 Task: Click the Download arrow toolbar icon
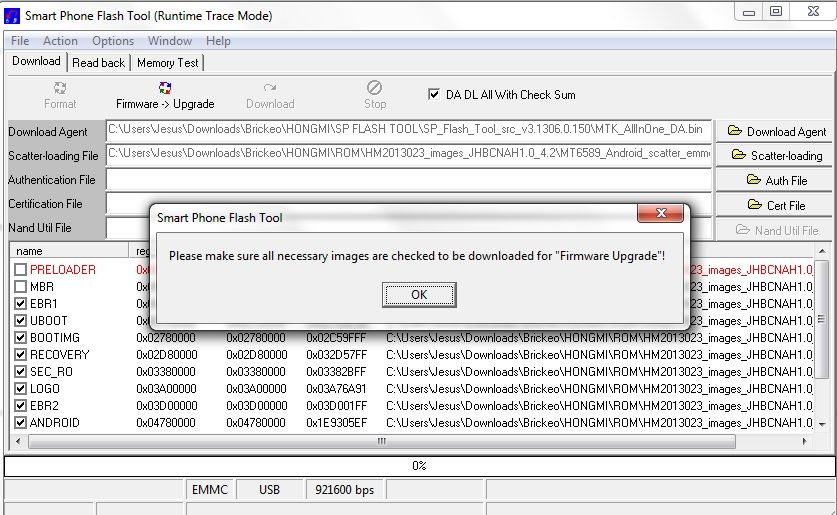pos(270,89)
